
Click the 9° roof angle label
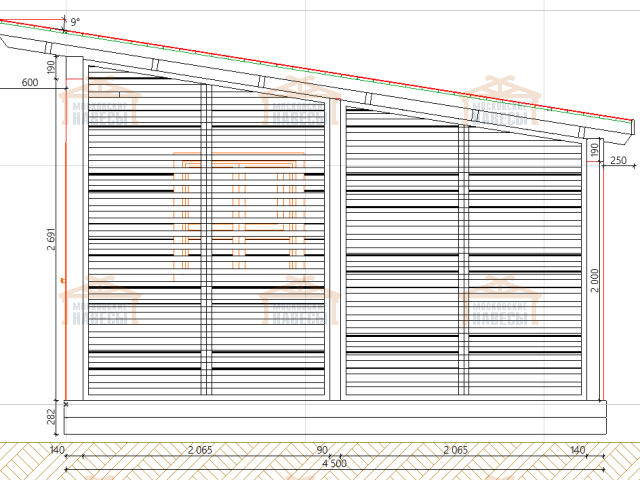pos(76,20)
